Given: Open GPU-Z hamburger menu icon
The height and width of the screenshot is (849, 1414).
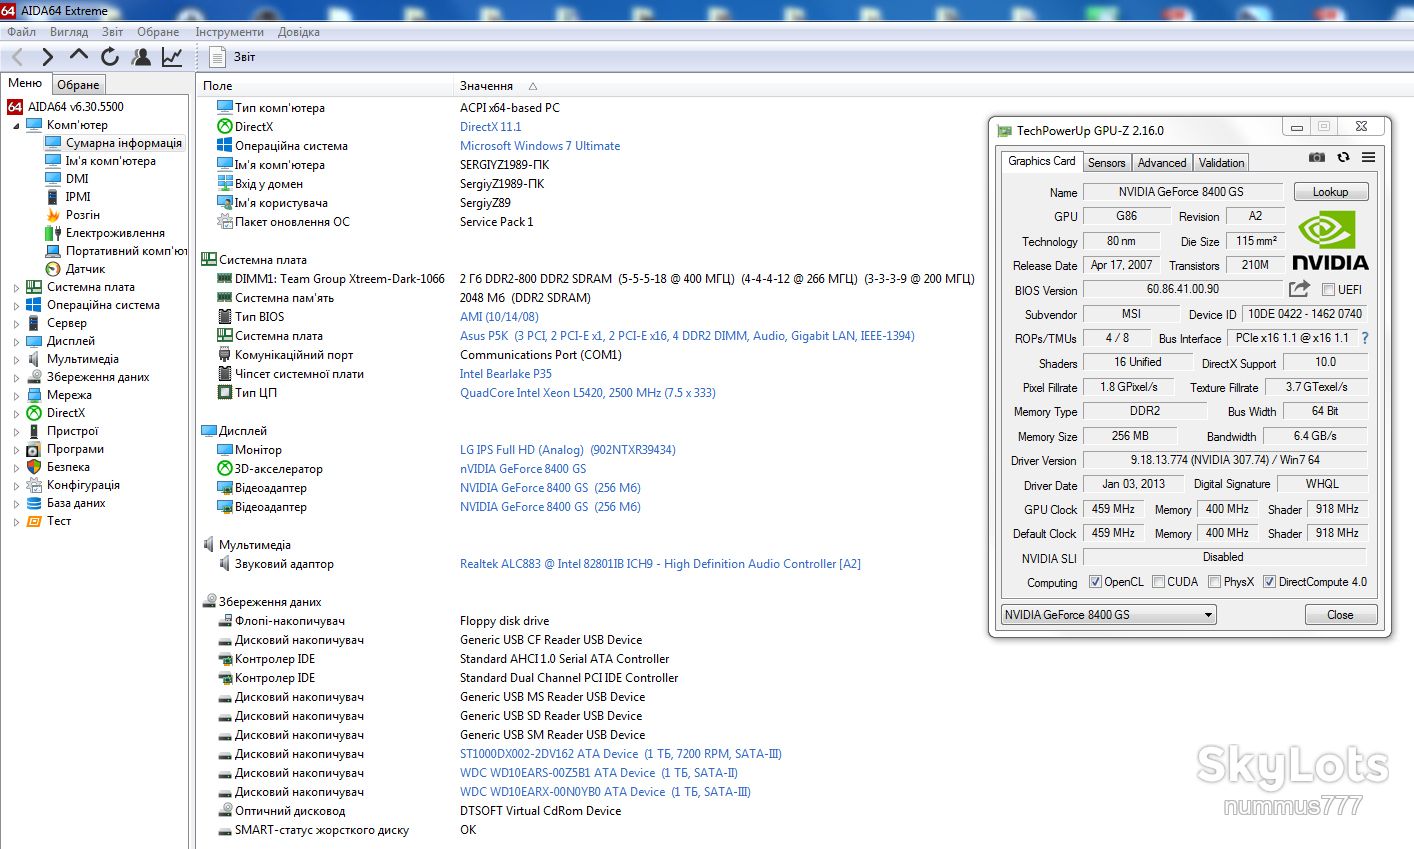Looking at the screenshot, I should click(1368, 157).
